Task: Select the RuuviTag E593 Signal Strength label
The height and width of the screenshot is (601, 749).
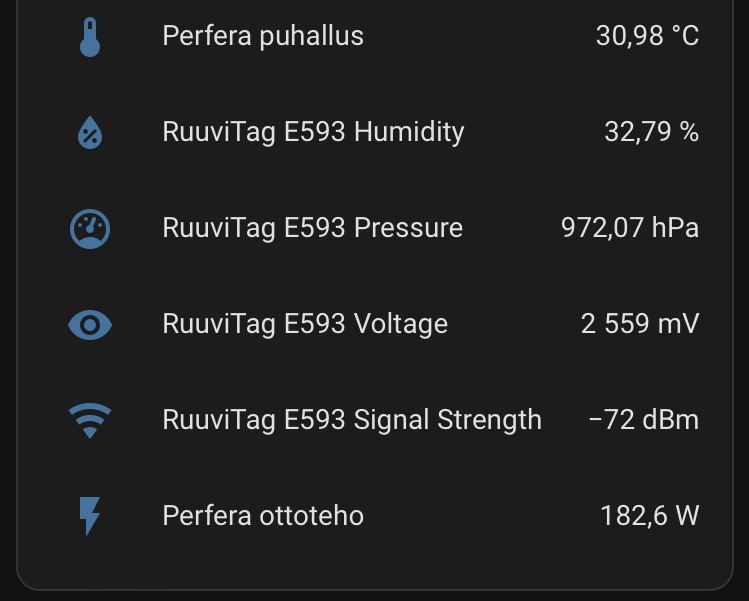Action: pyautogui.click(x=352, y=420)
